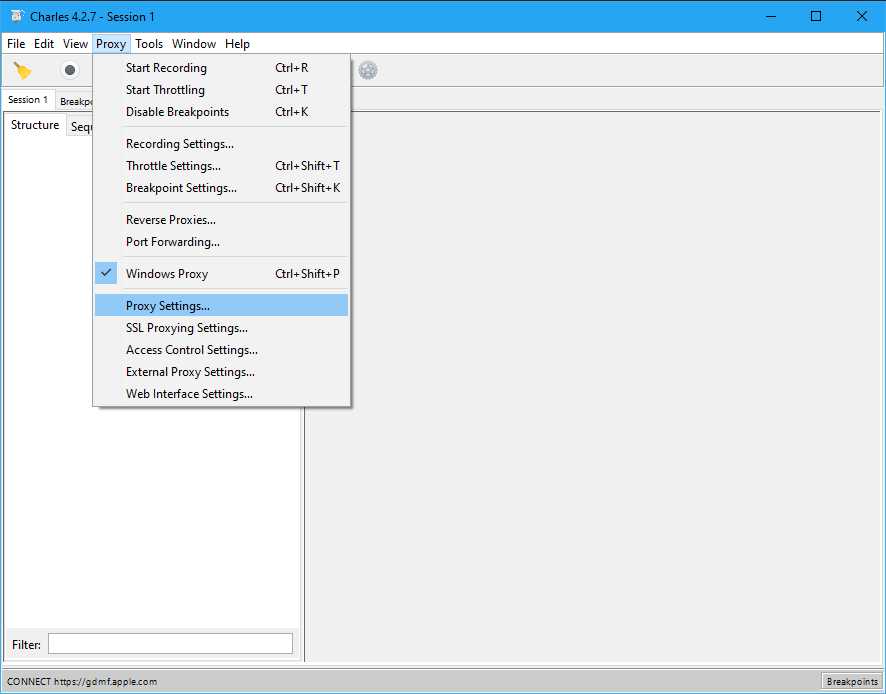Screen dimensions: 886x694
Task: Click the Breakpoints status bar button
Action: [x=852, y=682]
